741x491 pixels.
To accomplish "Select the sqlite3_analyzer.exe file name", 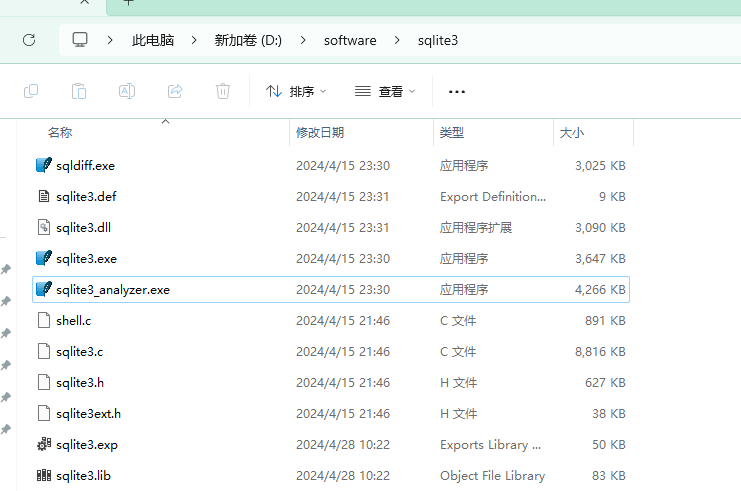I will pos(113,290).
